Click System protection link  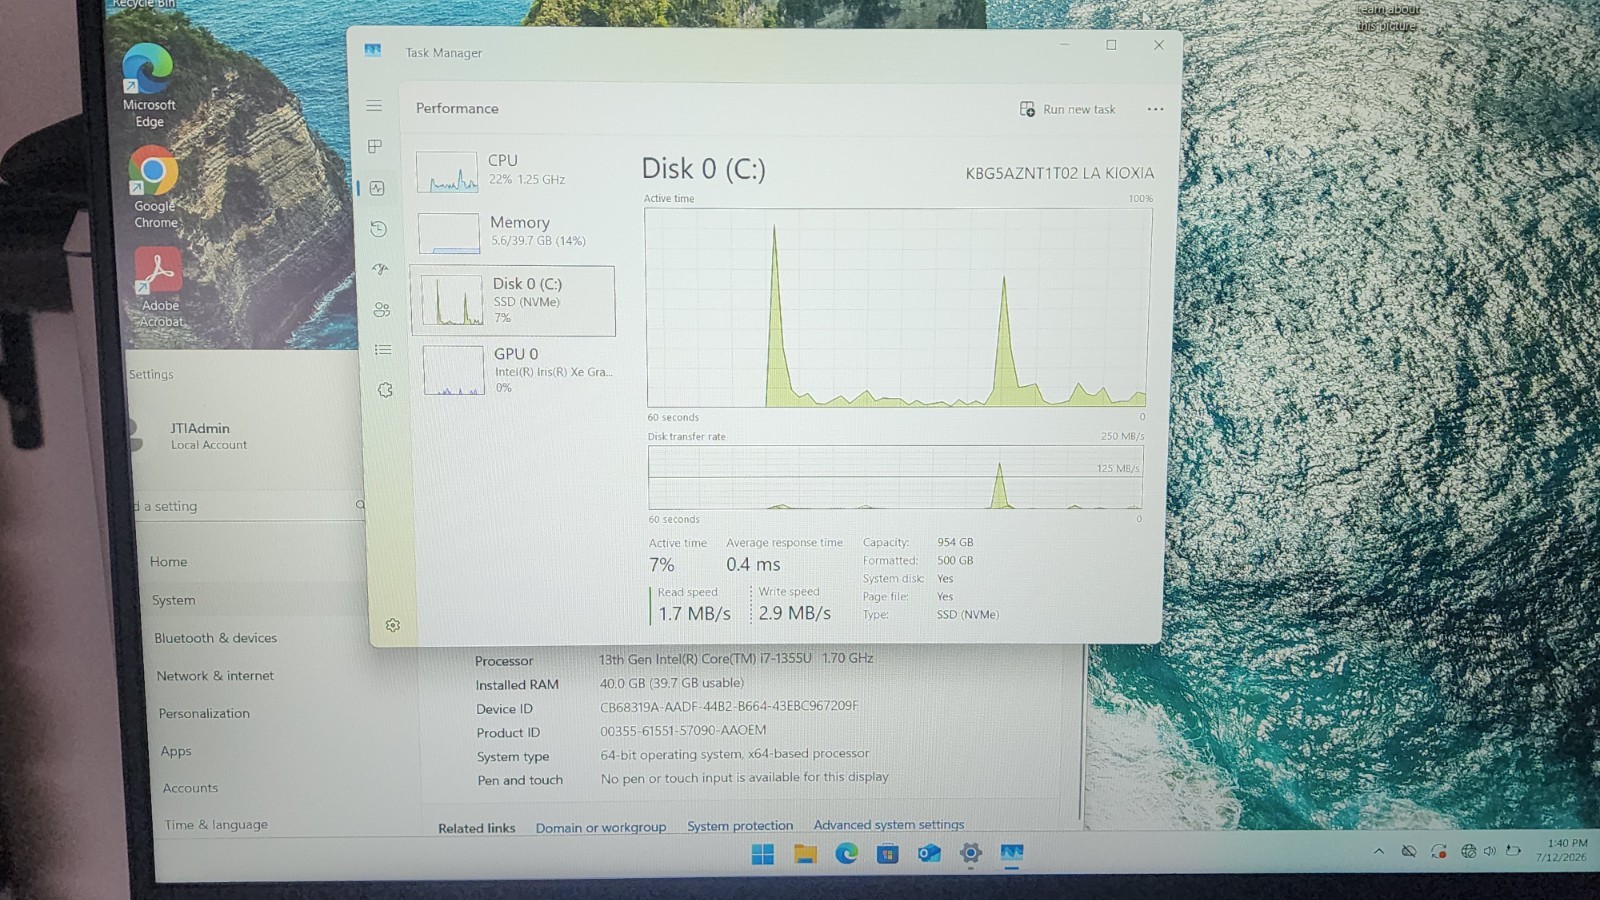pos(740,826)
